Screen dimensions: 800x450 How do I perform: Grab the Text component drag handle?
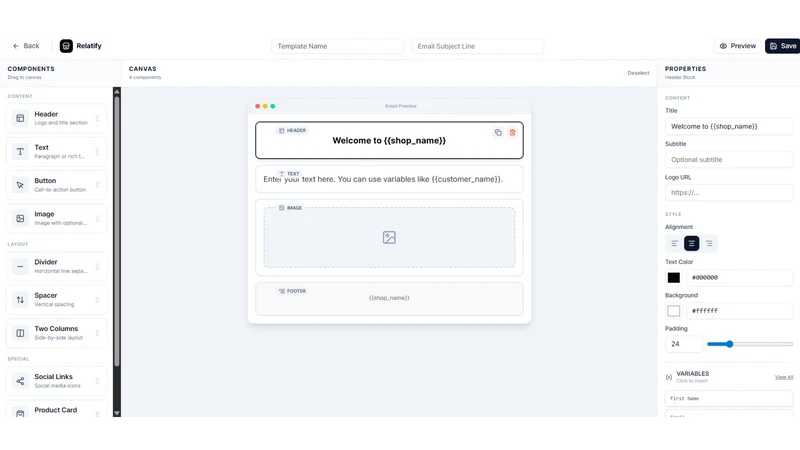97,152
